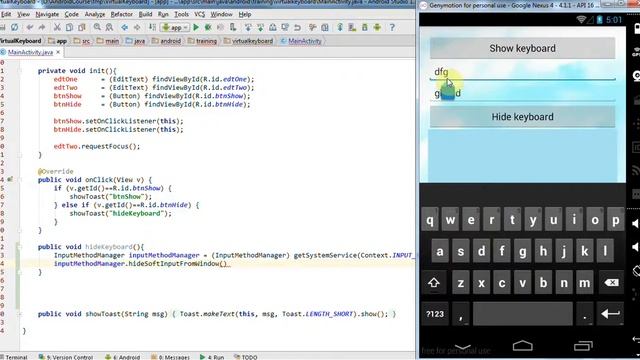The width and height of the screenshot is (640, 360).
Task: Start debugging with the bug icon
Action: [x=208, y=27]
